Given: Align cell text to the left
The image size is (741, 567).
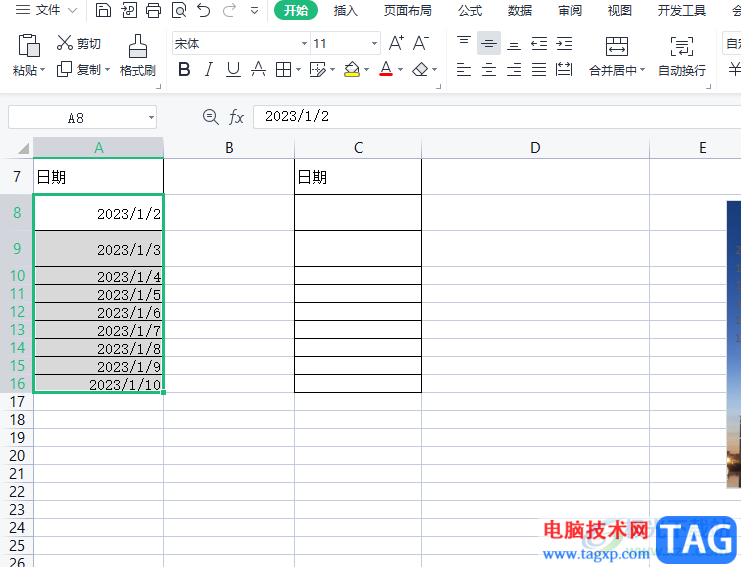Looking at the screenshot, I should 464,70.
